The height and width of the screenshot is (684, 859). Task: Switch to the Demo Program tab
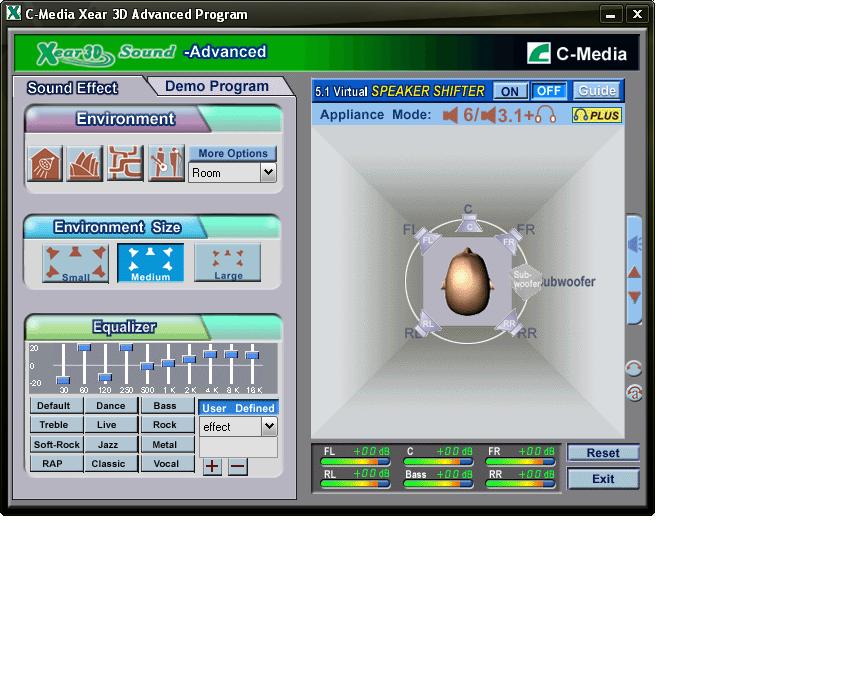point(217,87)
